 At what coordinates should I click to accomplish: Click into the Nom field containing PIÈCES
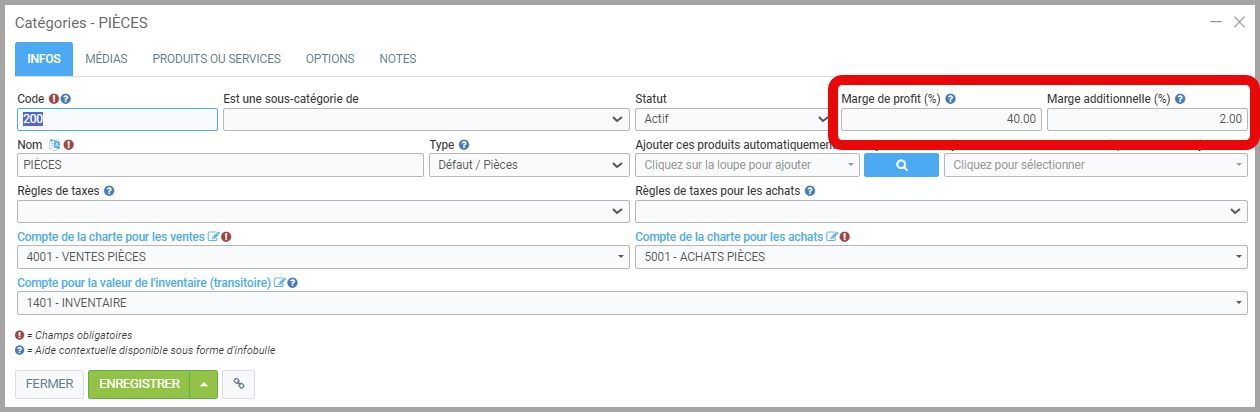tap(220, 165)
